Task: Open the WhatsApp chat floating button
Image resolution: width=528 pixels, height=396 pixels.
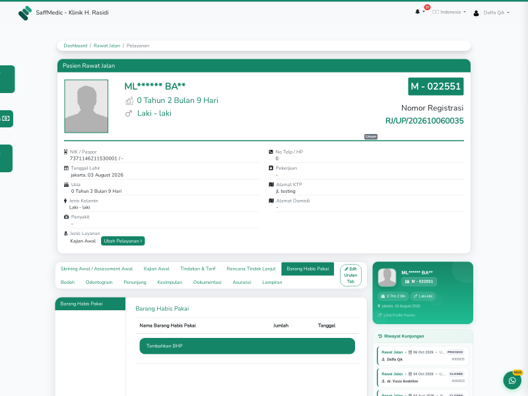Action: [512, 381]
